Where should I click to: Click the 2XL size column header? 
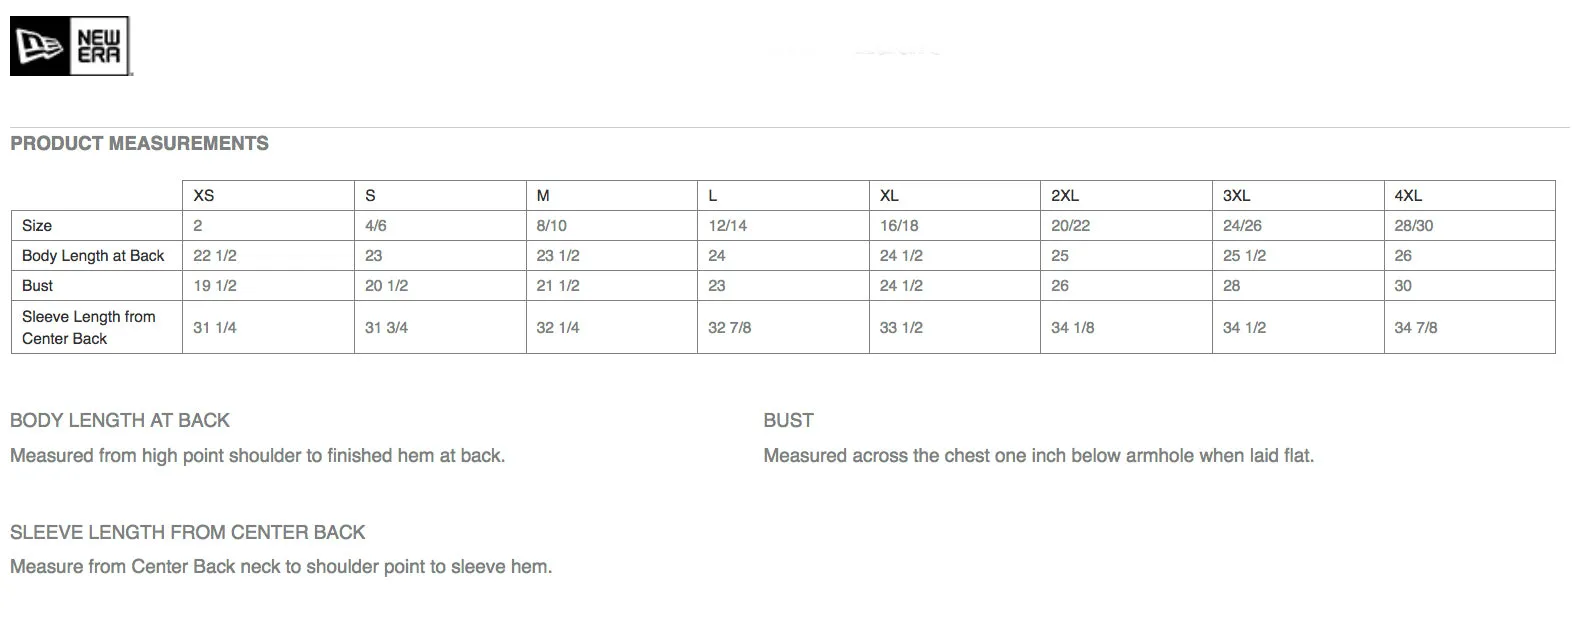click(1126, 195)
